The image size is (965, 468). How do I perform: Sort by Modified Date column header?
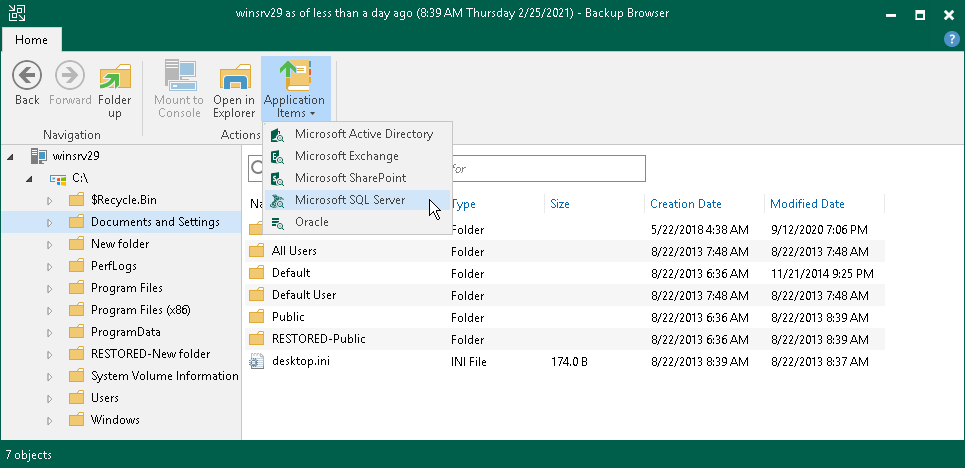point(806,204)
